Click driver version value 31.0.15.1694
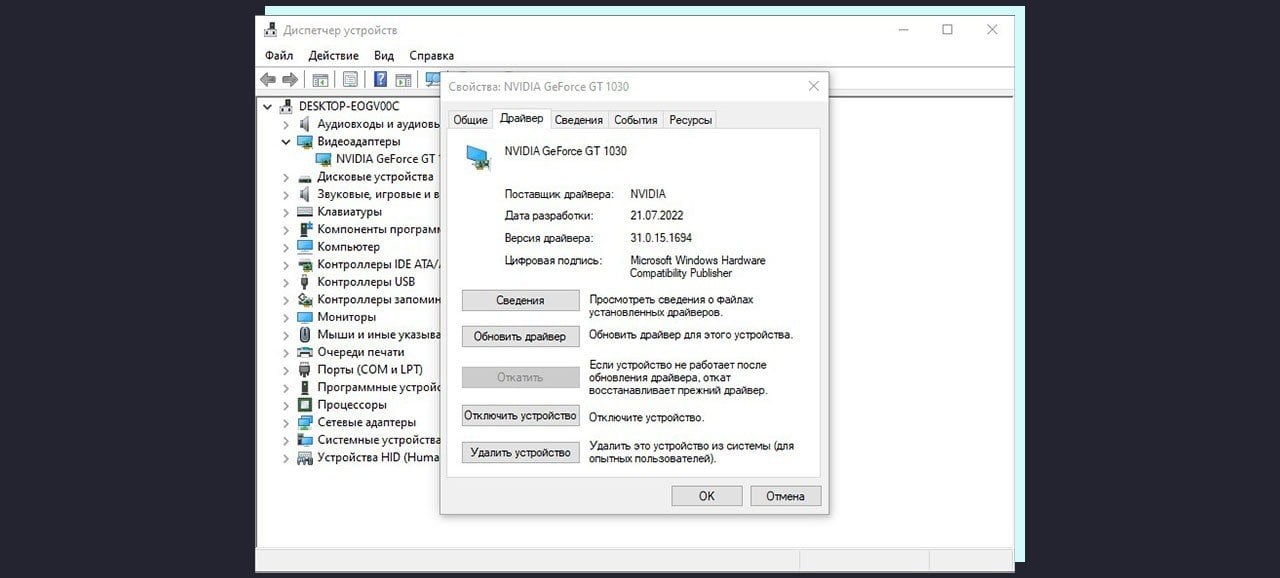Screen dimensions: 1280x578 [x=660, y=238]
